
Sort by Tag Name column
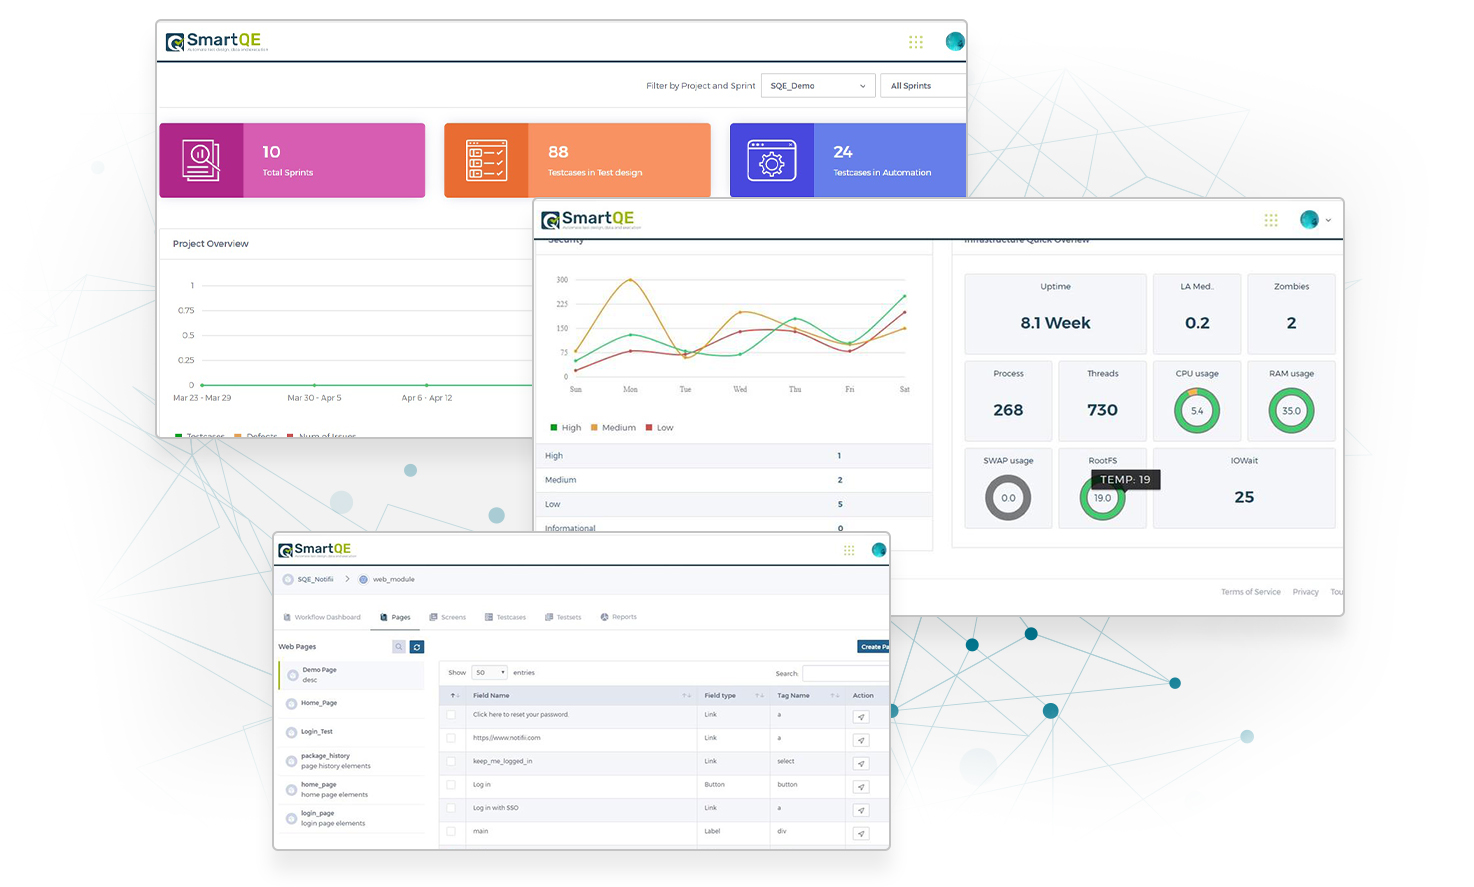(x=808, y=696)
